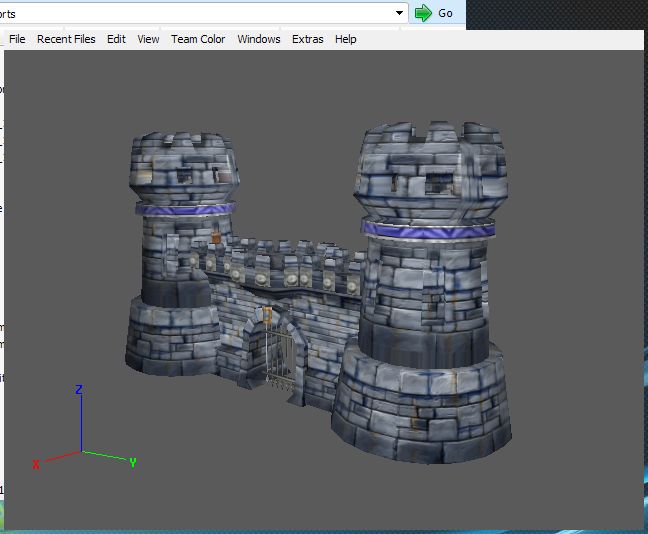
Task: Click the green Go arrow icon
Action: tap(423, 13)
